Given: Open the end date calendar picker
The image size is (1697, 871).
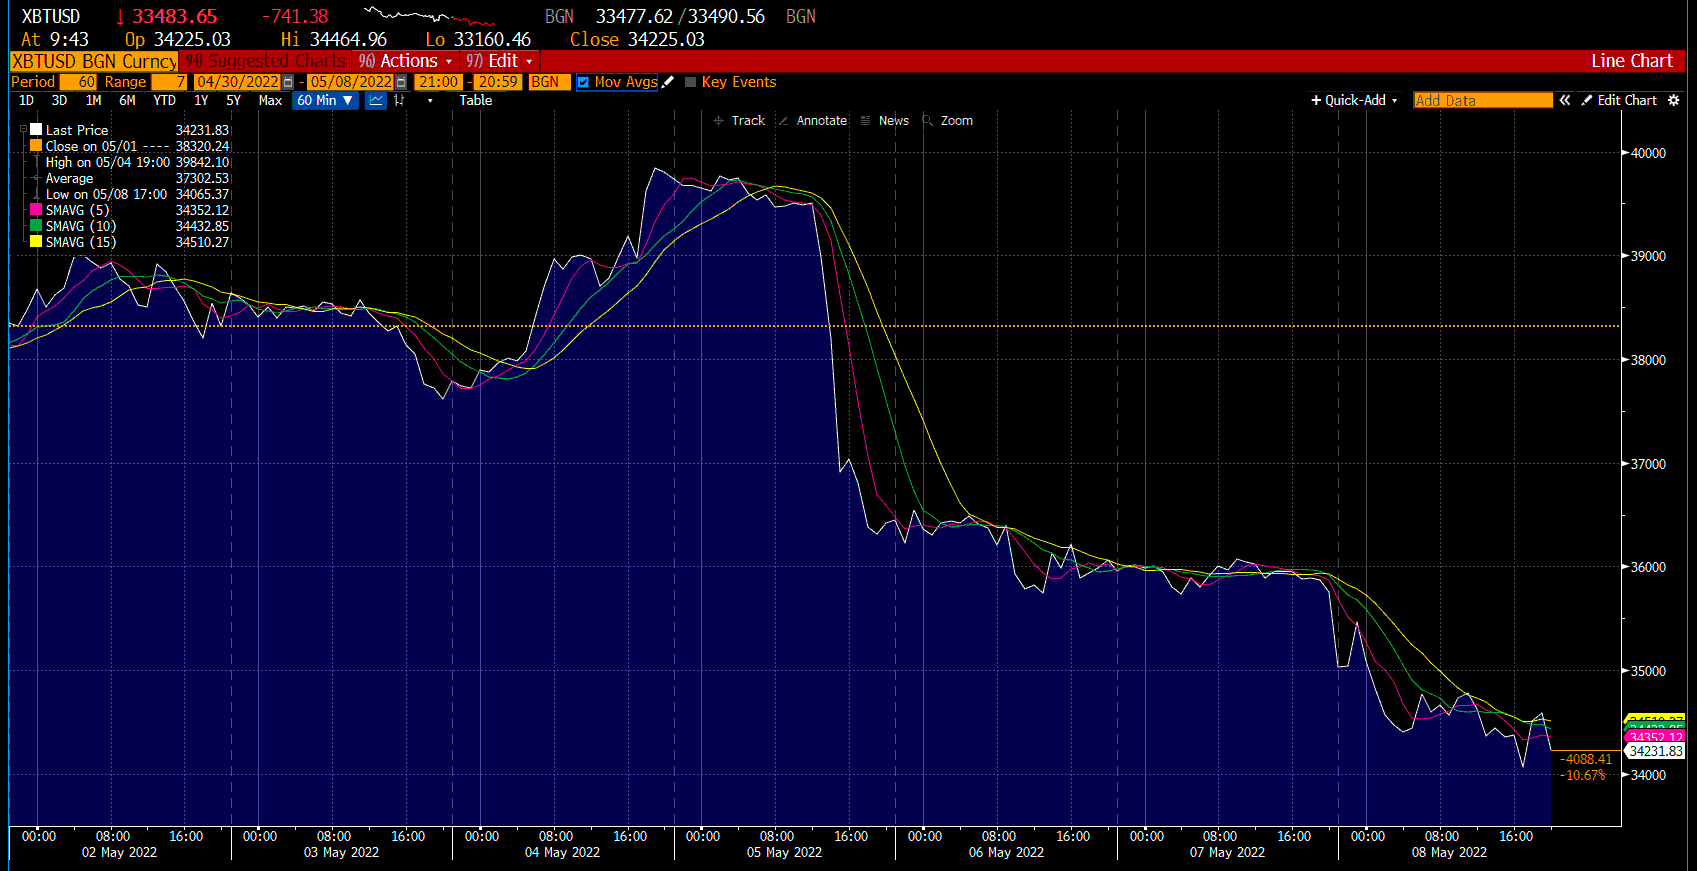Looking at the screenshot, I should (401, 82).
